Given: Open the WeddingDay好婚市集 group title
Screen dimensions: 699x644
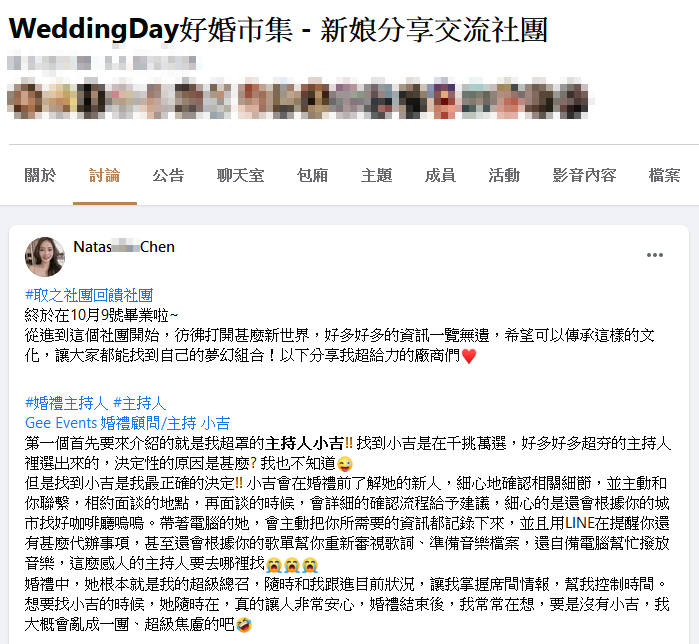Looking at the screenshot, I should (x=278, y=29).
